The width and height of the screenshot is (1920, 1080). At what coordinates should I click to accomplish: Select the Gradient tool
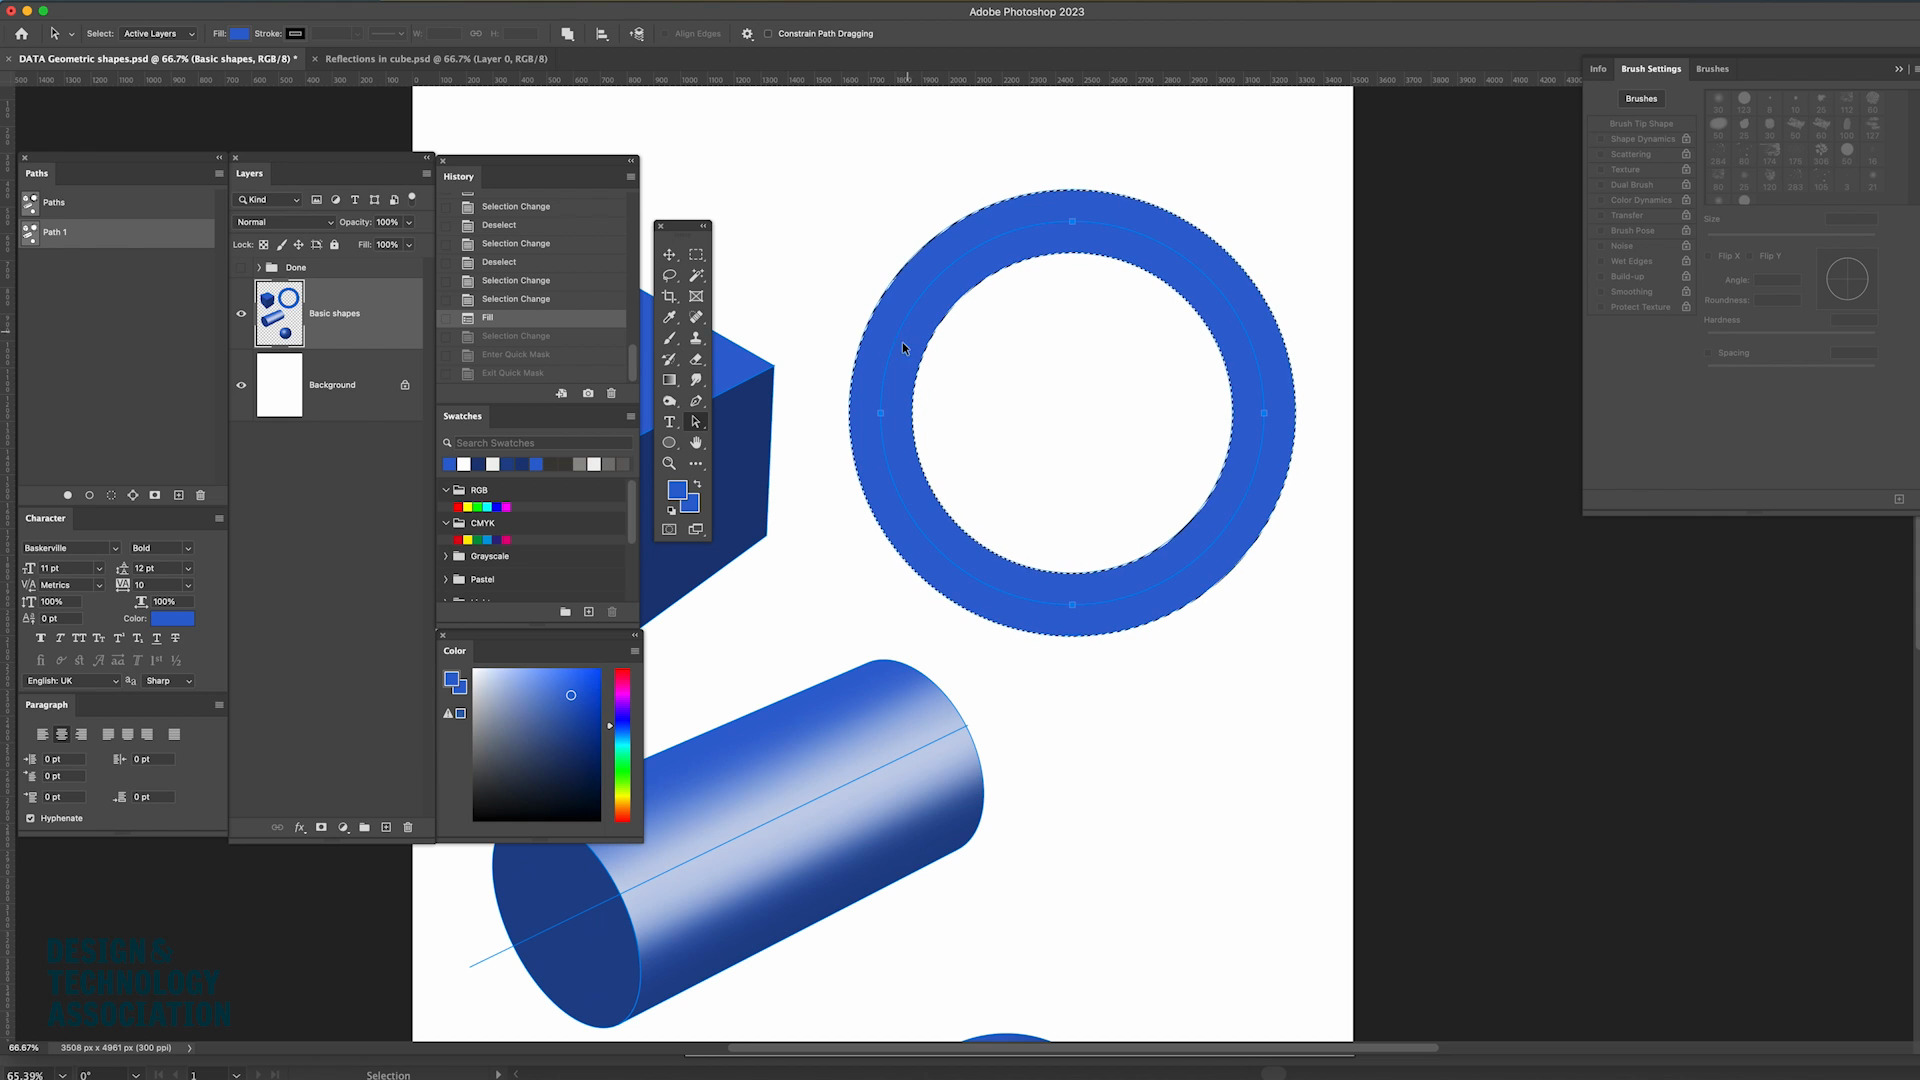point(669,380)
